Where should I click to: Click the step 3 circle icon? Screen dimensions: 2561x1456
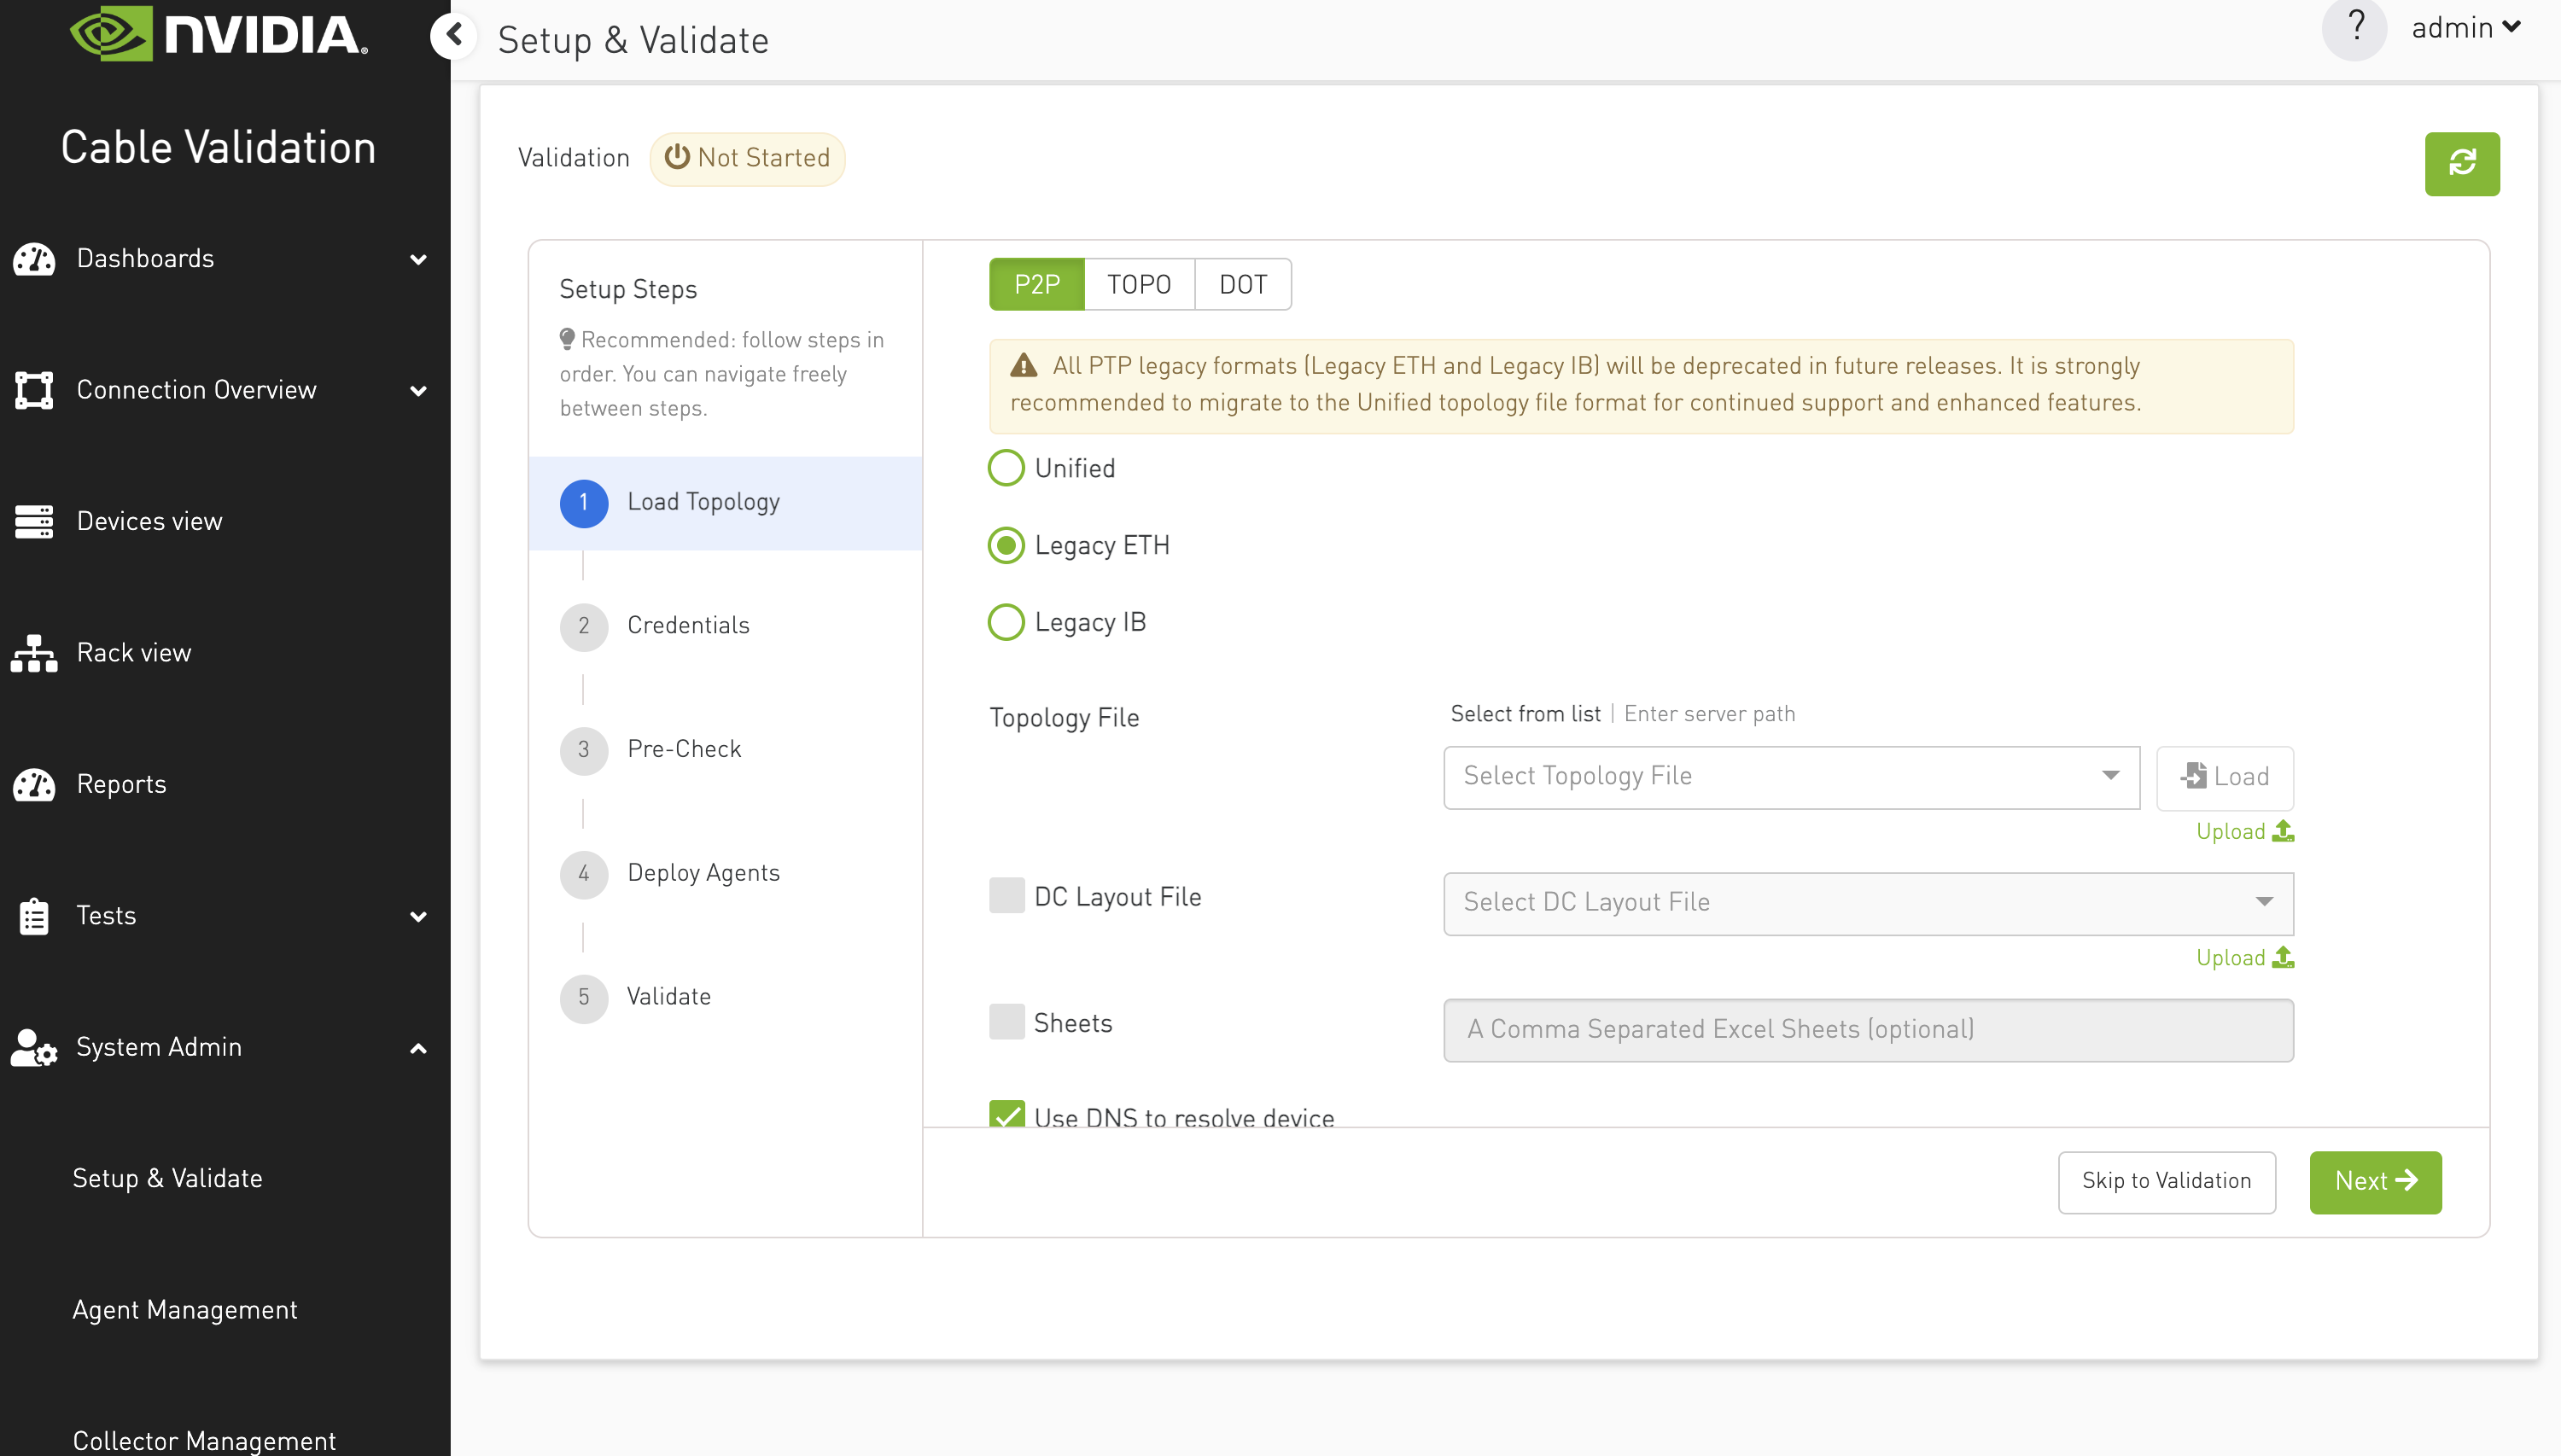(584, 750)
